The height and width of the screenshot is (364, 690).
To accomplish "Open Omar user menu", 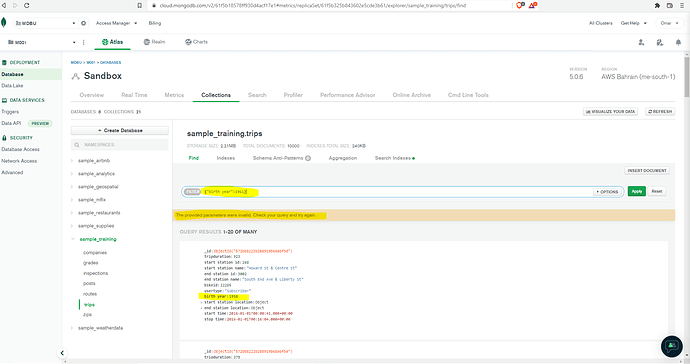I will point(669,23).
